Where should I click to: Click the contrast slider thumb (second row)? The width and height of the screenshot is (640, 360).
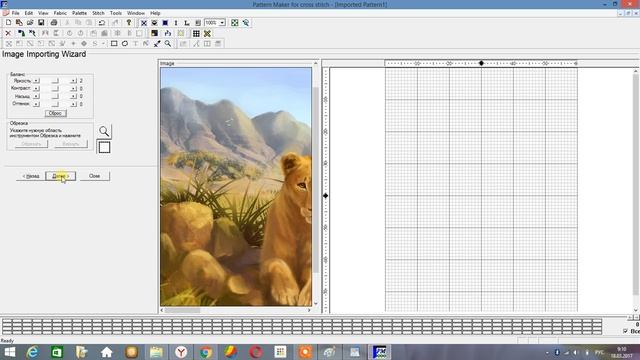pyautogui.click(x=55, y=89)
